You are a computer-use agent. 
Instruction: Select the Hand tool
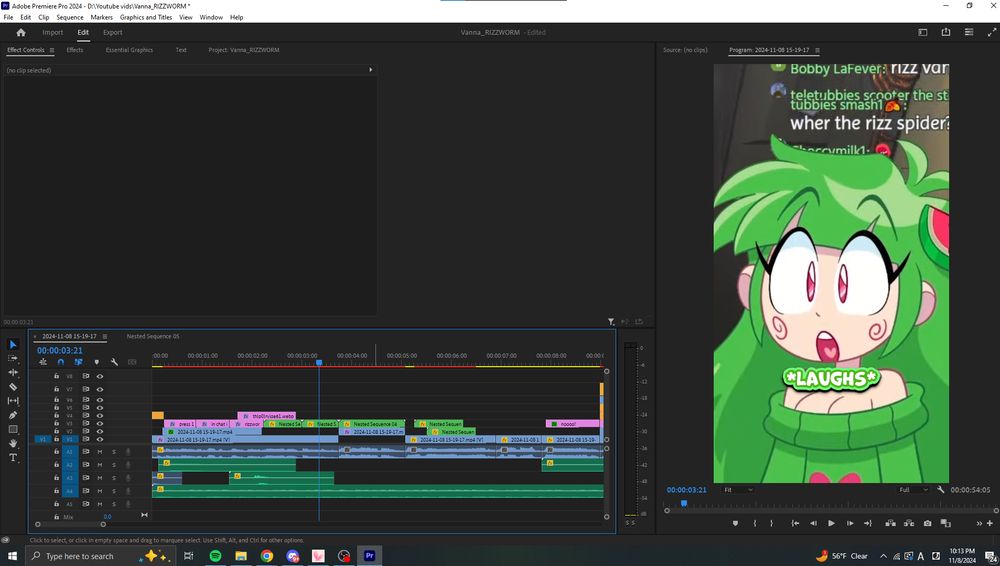(x=13, y=443)
